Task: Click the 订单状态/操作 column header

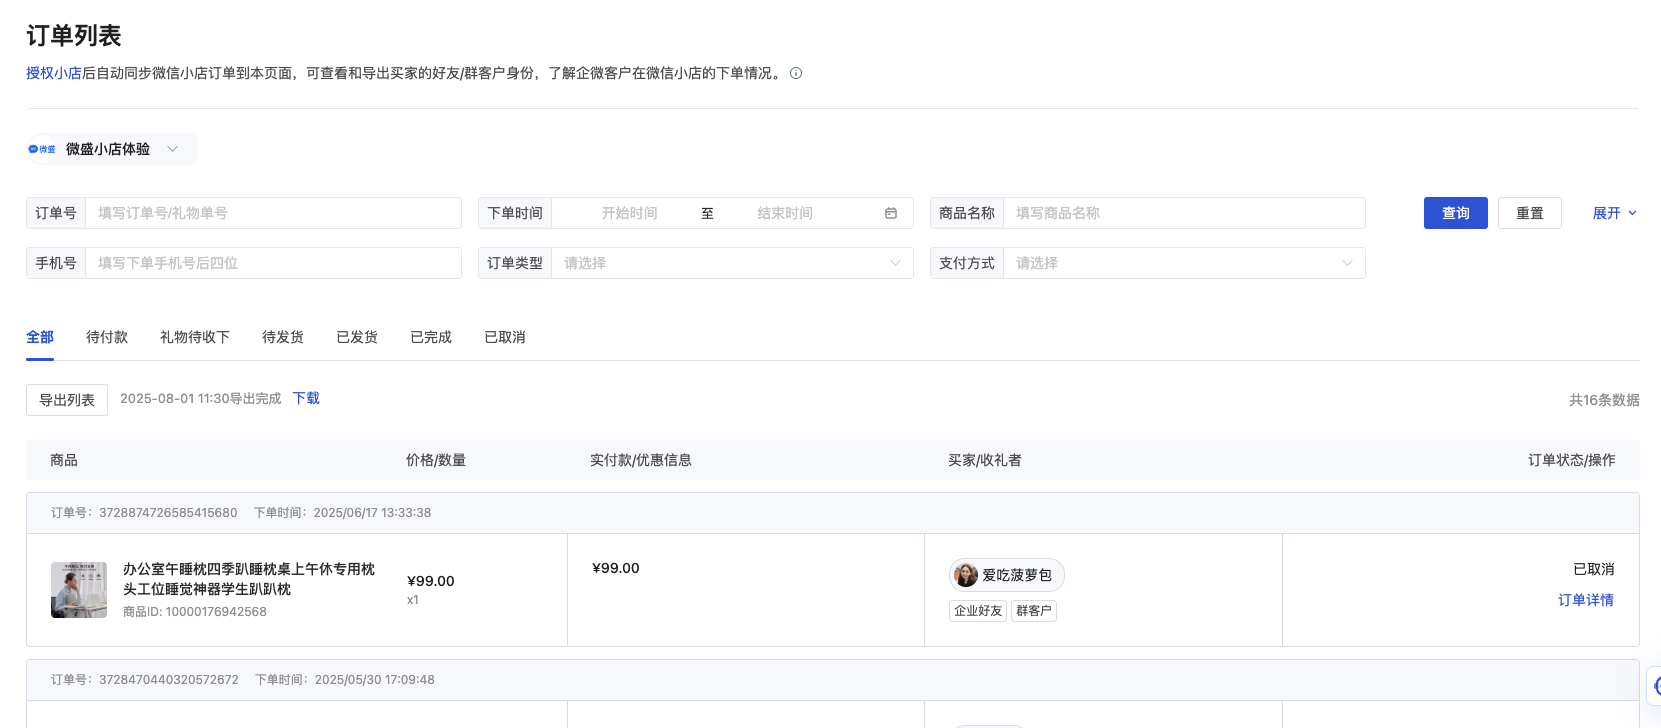Action: [1572, 460]
